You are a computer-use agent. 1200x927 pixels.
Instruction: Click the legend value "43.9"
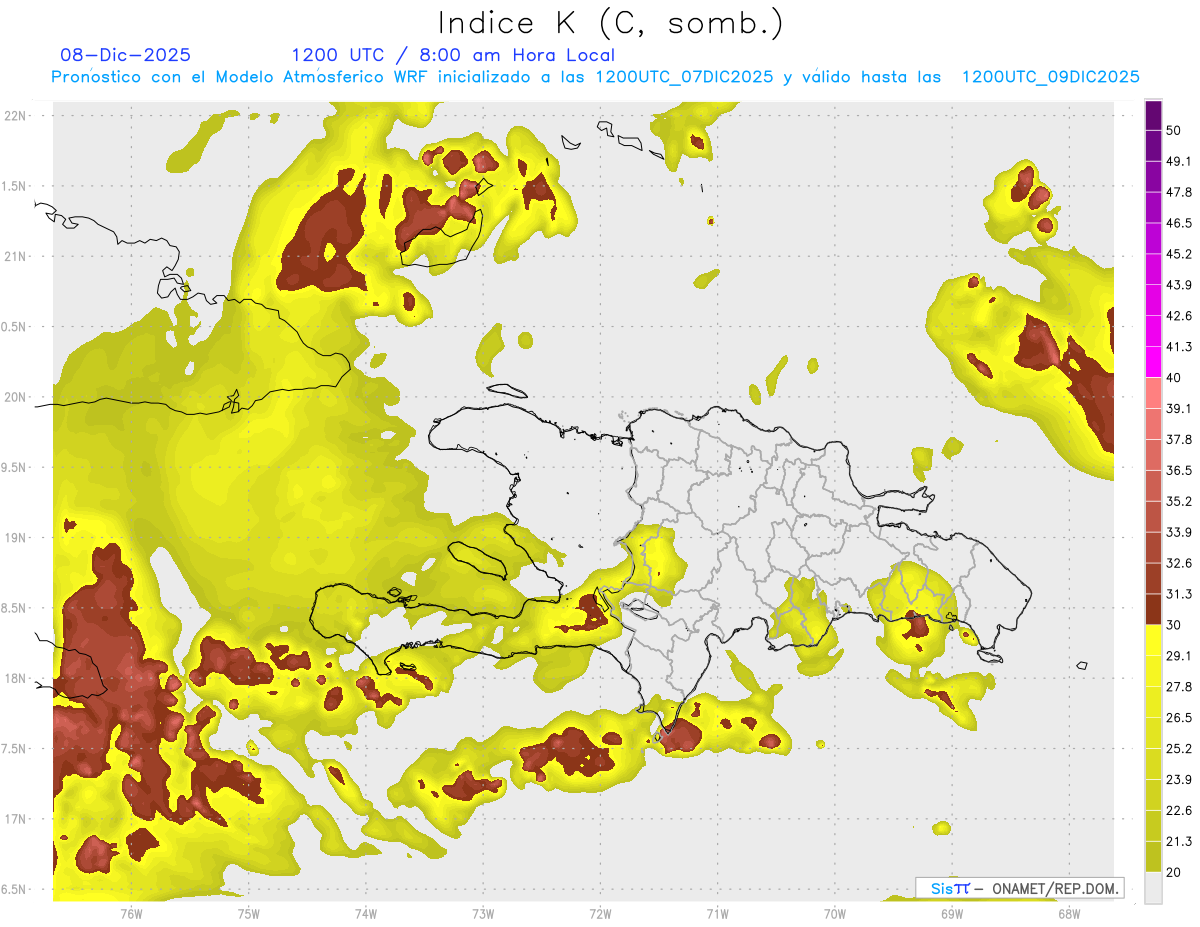tap(1179, 285)
